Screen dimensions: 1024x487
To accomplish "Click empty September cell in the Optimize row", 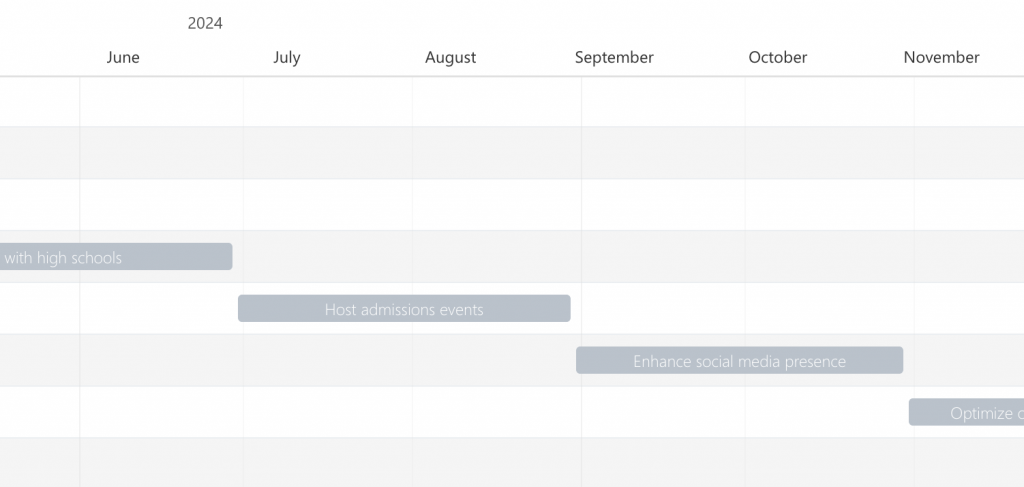I will point(663,412).
